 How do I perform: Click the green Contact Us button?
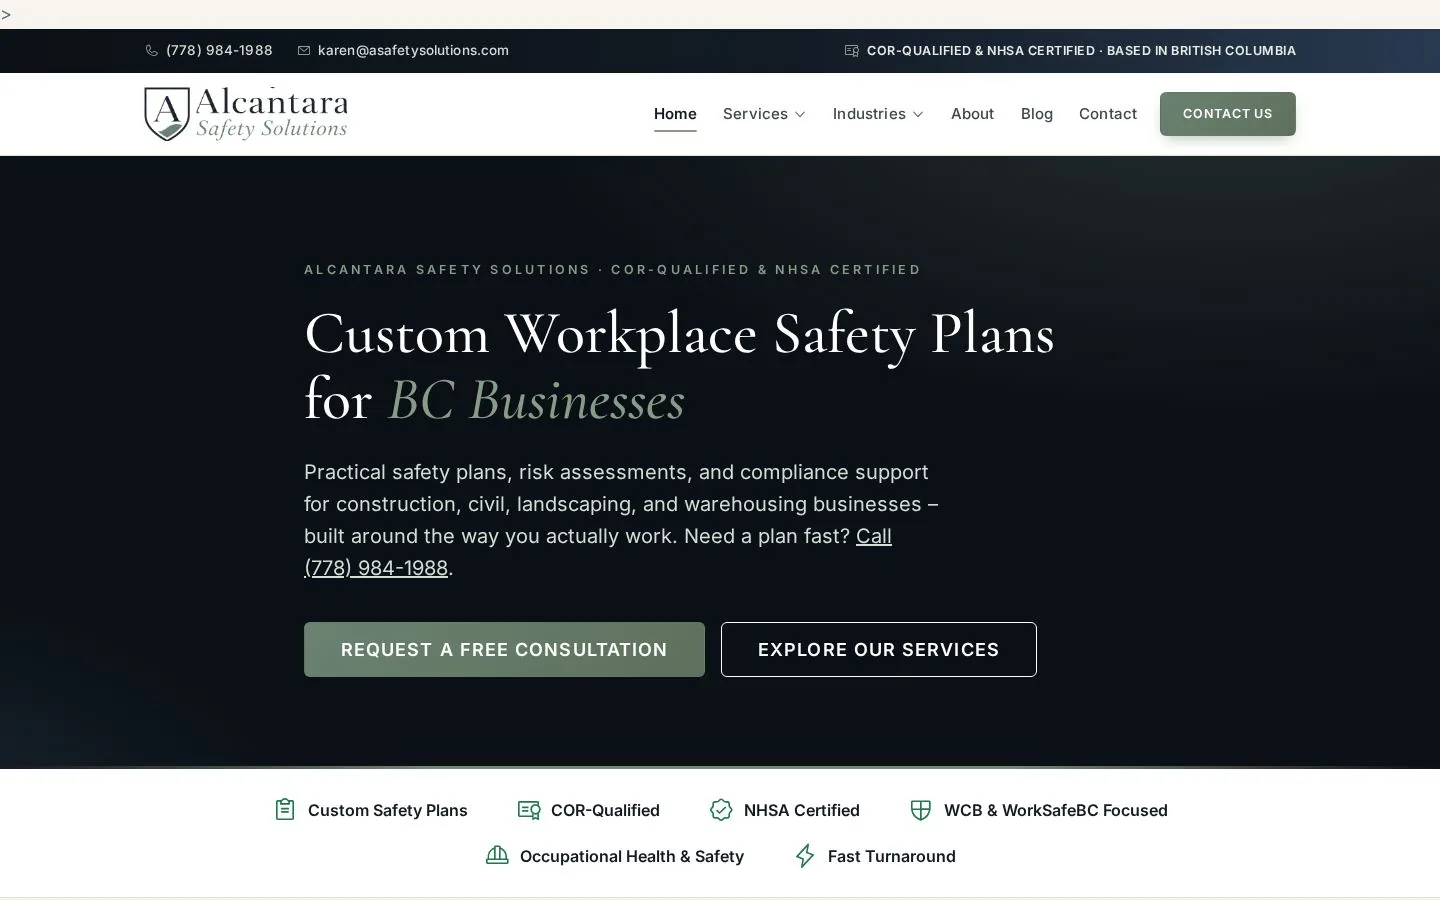(1228, 114)
